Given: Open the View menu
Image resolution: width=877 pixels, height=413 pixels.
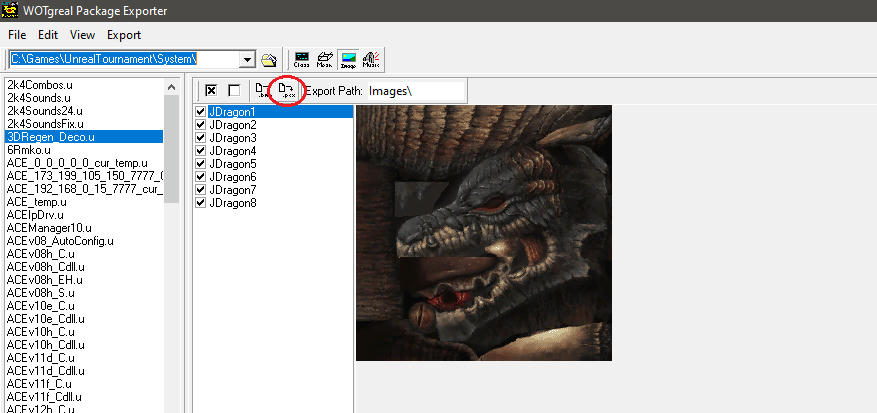Looking at the screenshot, I should point(82,35).
